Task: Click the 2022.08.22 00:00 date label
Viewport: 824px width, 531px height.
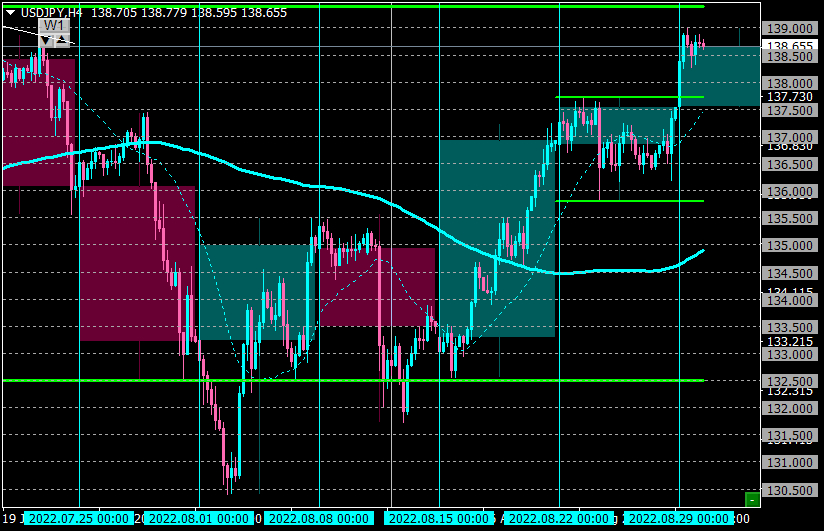Action: tap(559, 518)
